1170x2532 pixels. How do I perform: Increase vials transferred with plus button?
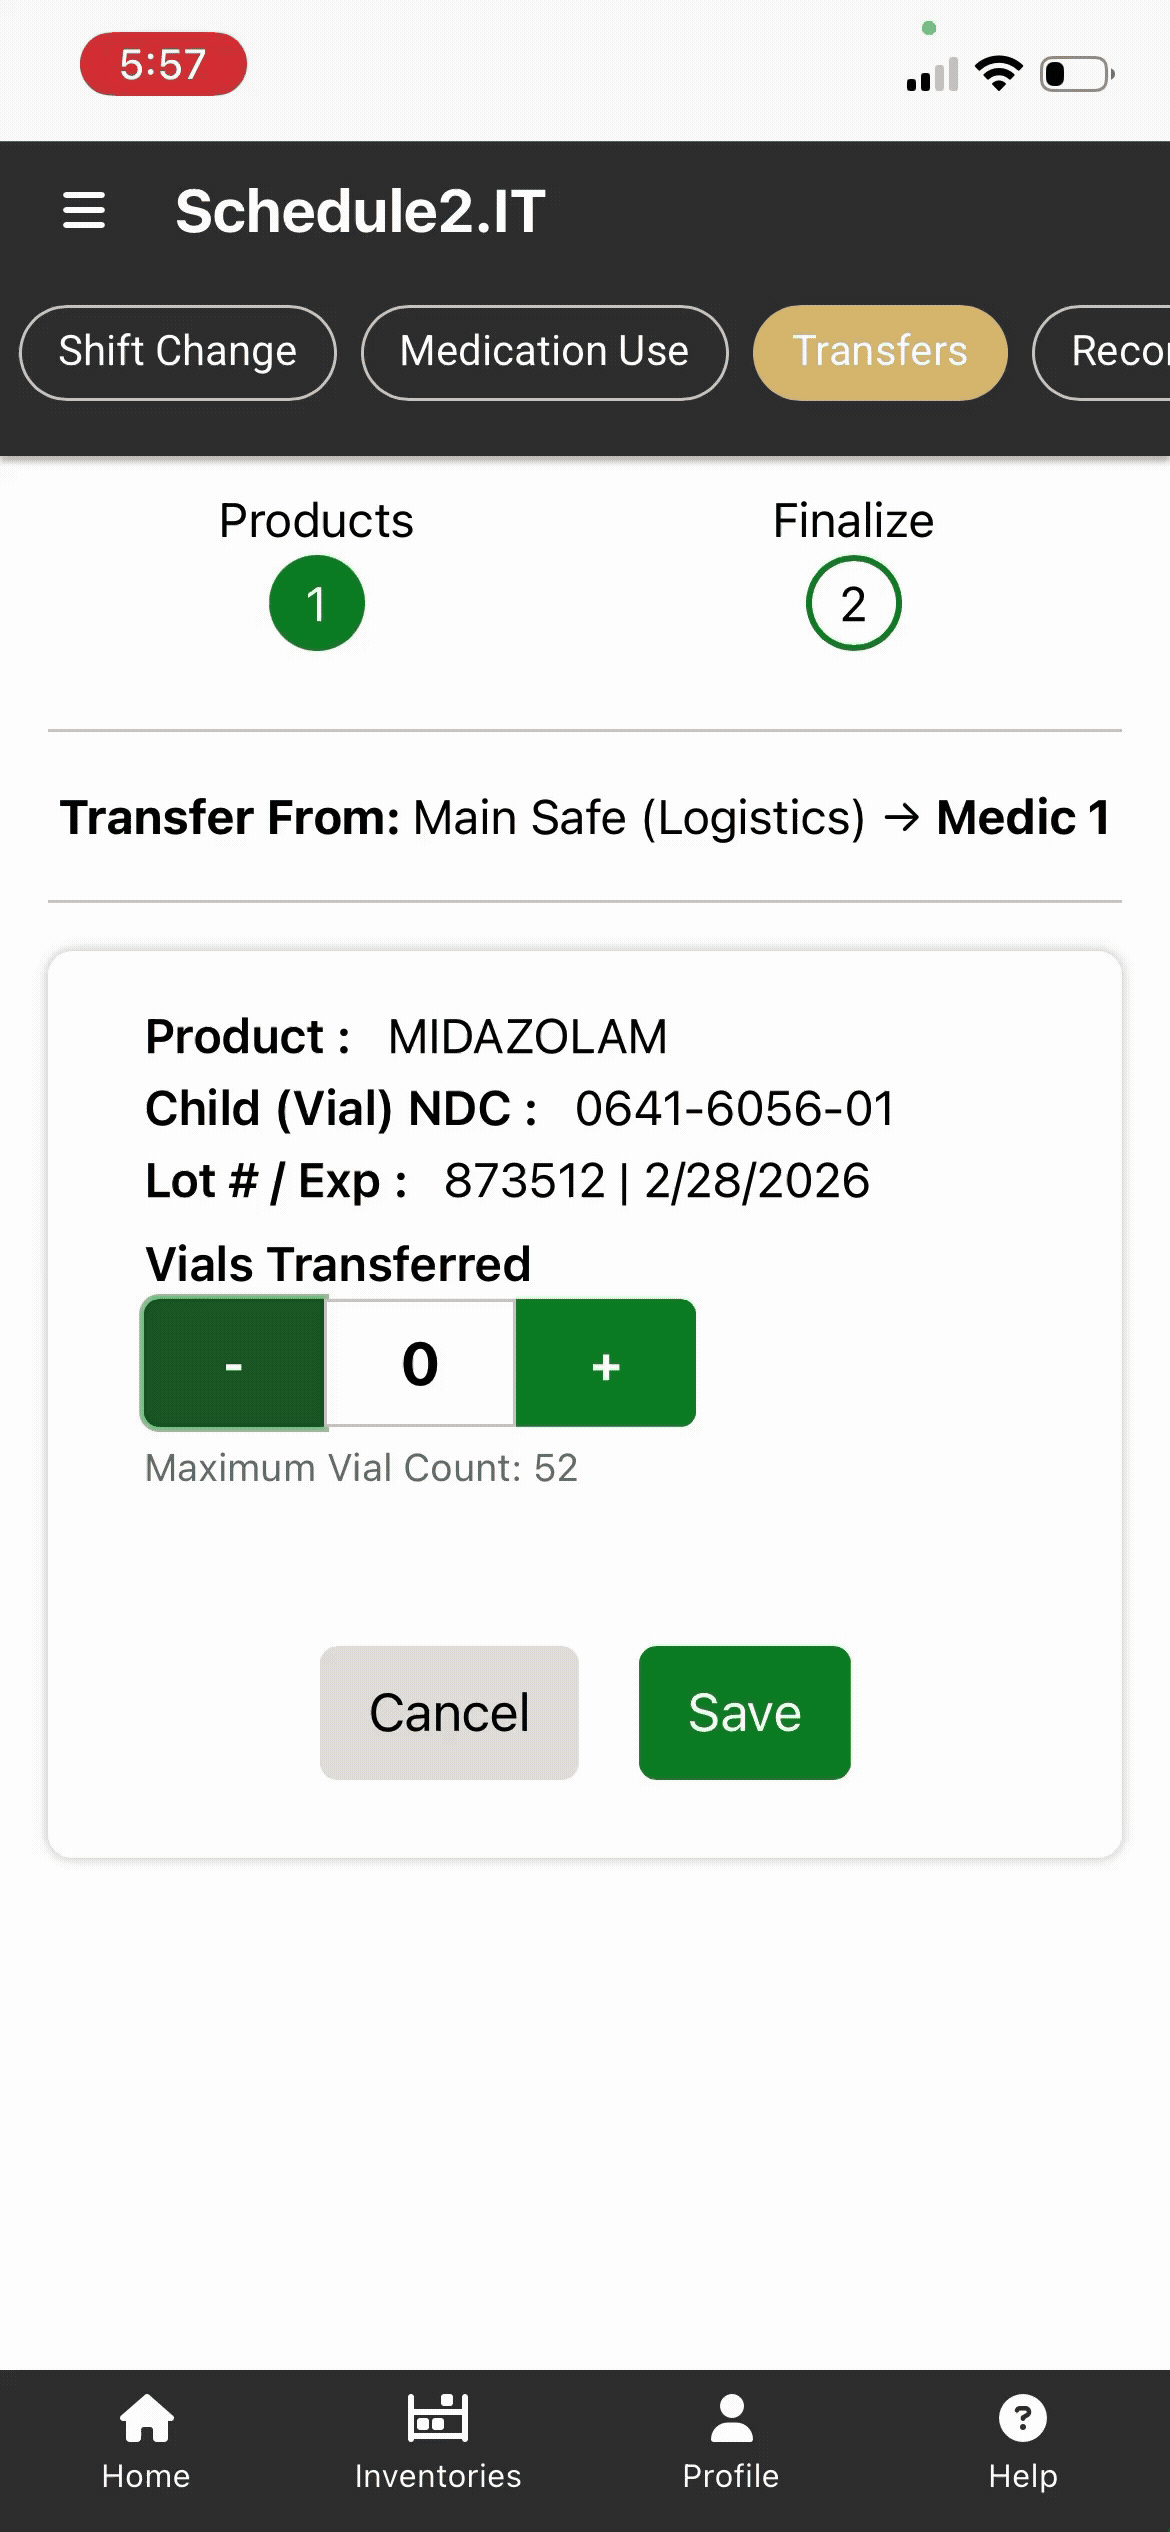[x=606, y=1364]
